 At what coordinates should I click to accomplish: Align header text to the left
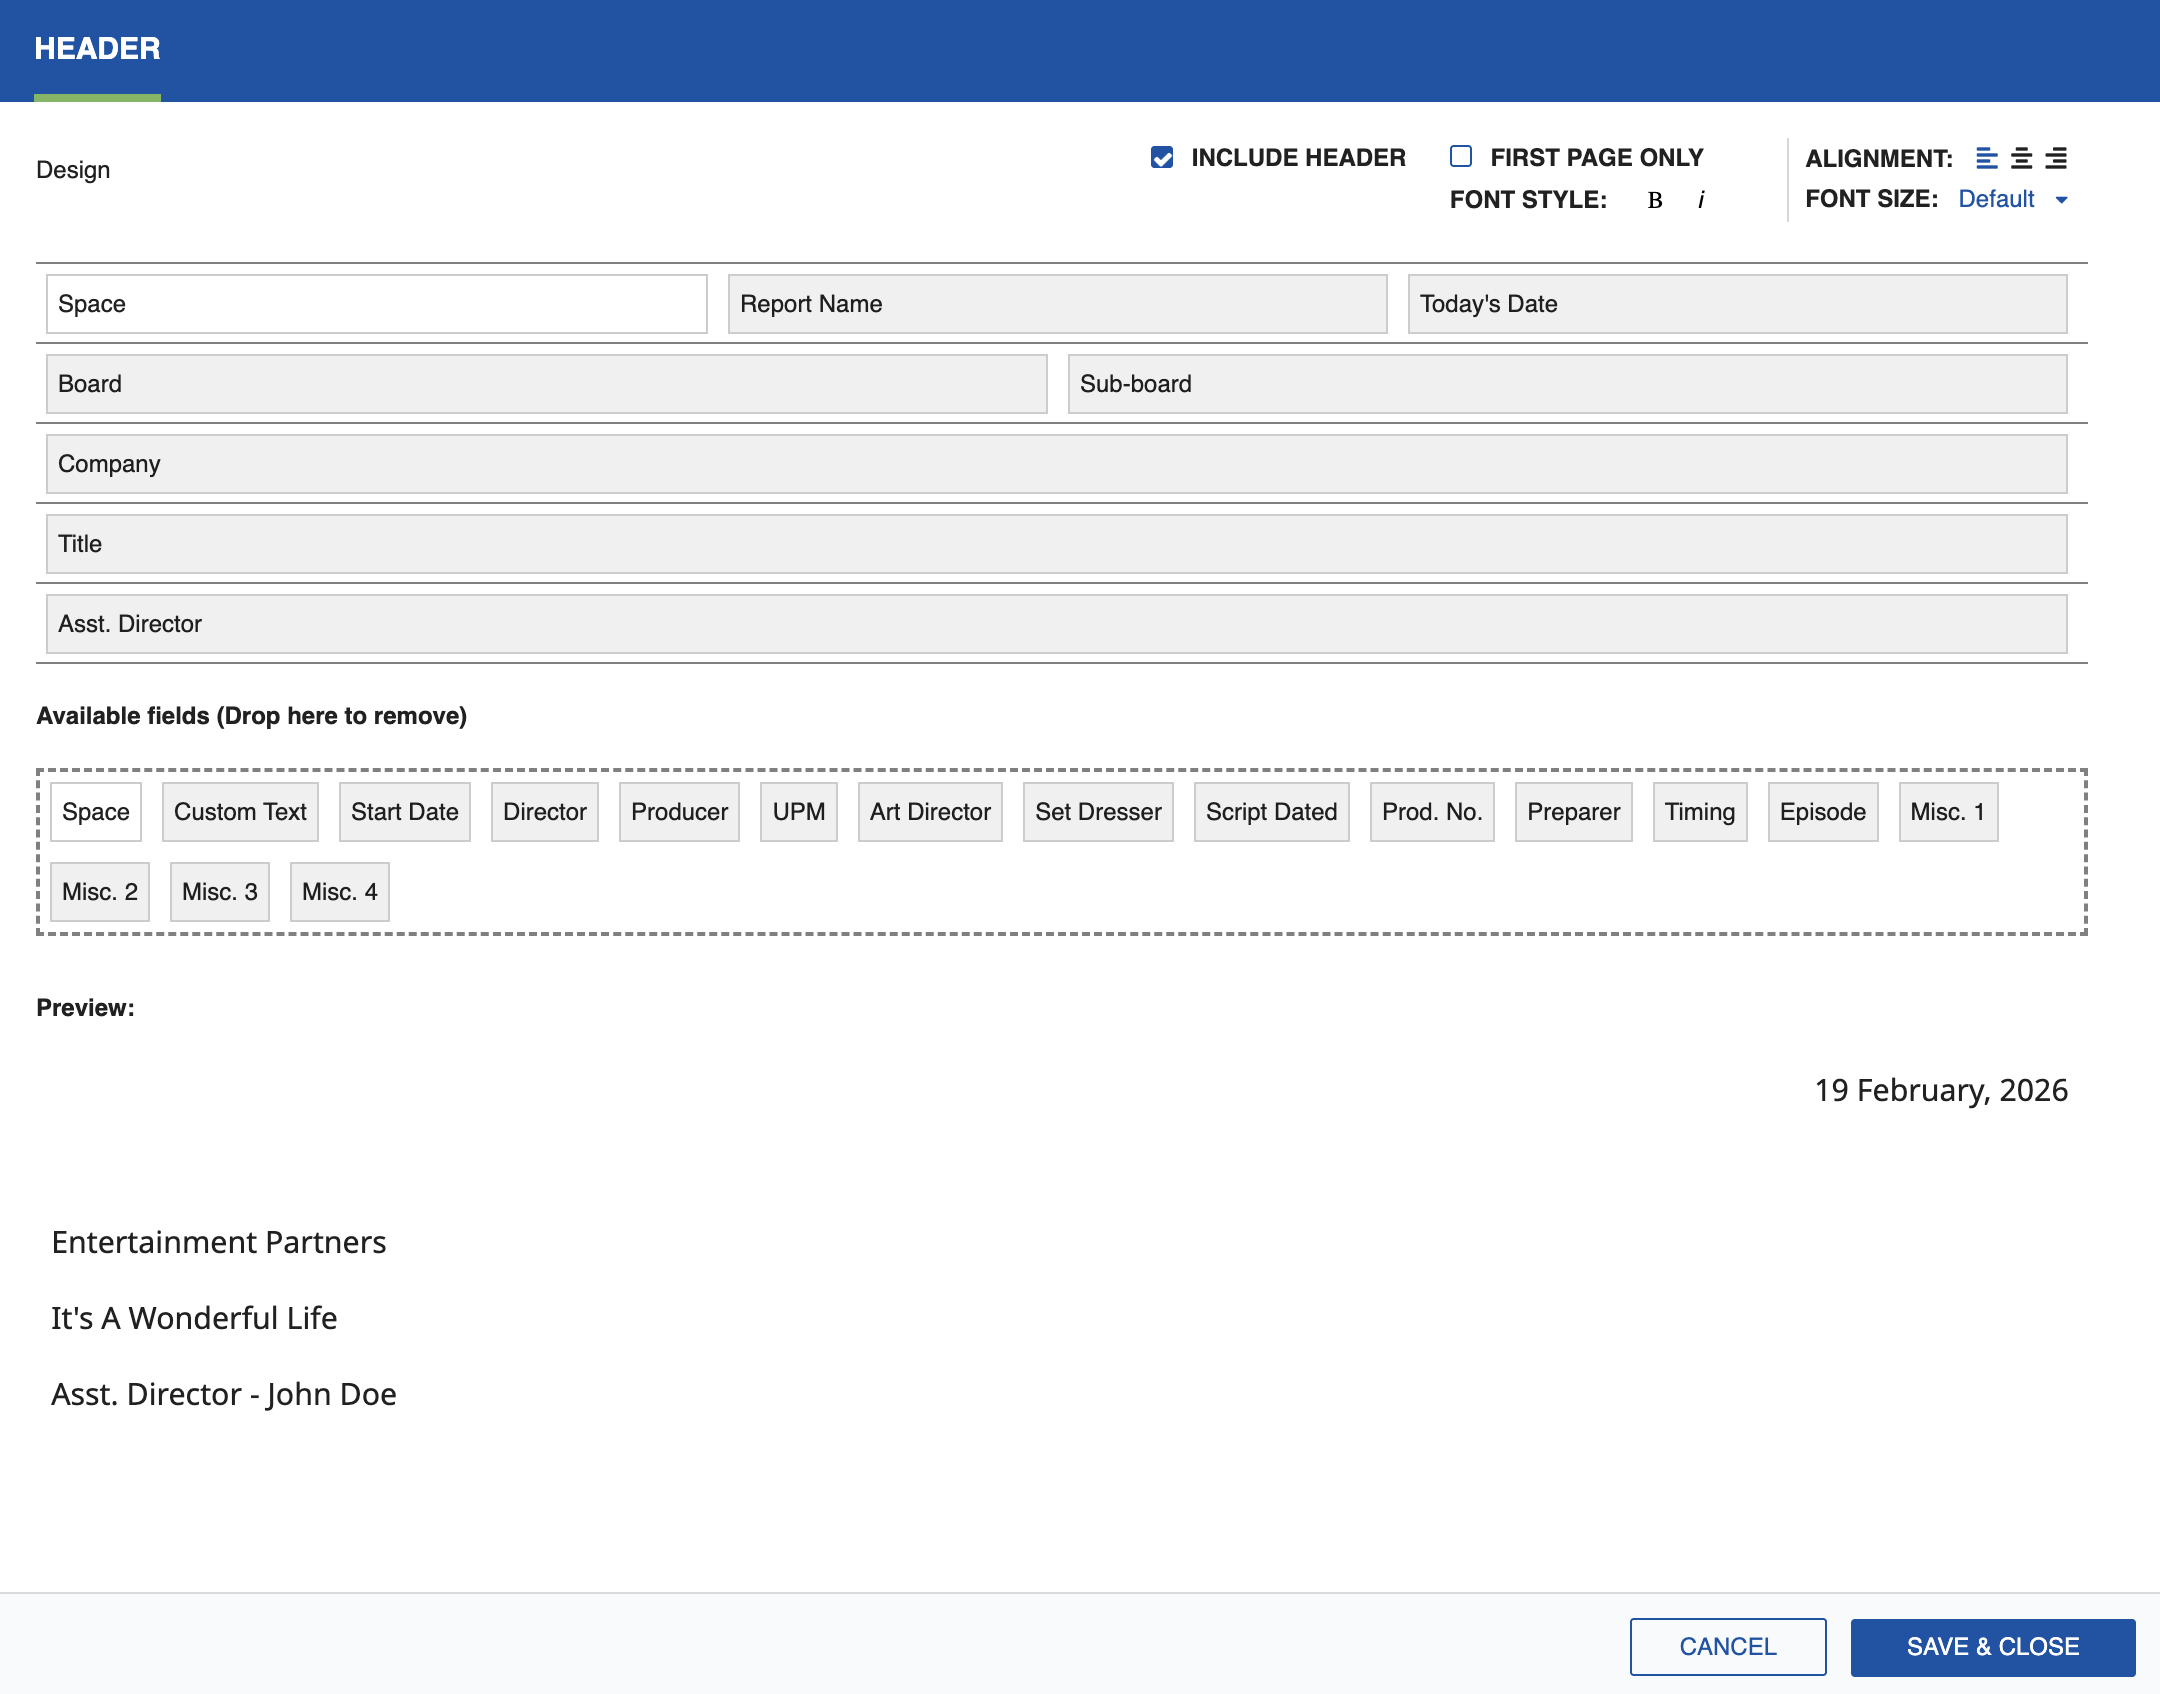(1985, 158)
